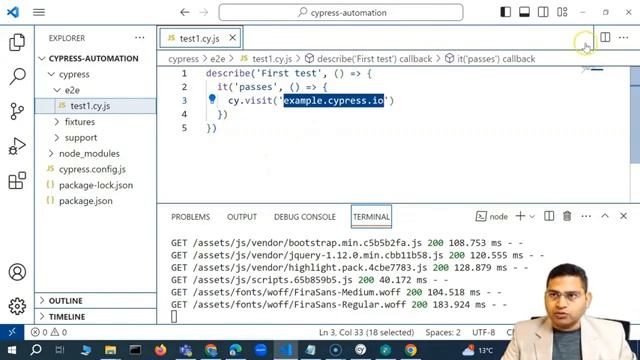Click the lightbulb code action icon
Image resolution: width=640 pixels, height=360 pixels.
[x=212, y=99]
